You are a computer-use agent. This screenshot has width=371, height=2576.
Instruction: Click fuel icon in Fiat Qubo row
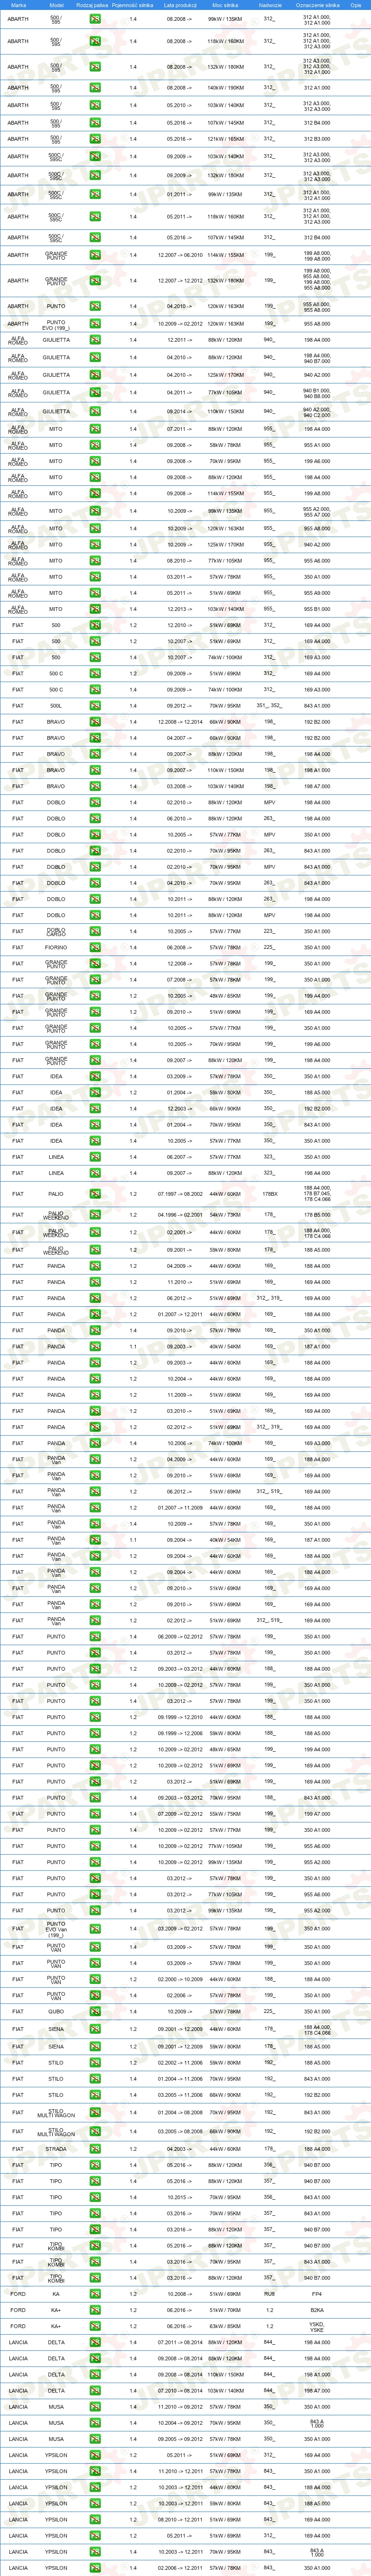(x=95, y=2011)
